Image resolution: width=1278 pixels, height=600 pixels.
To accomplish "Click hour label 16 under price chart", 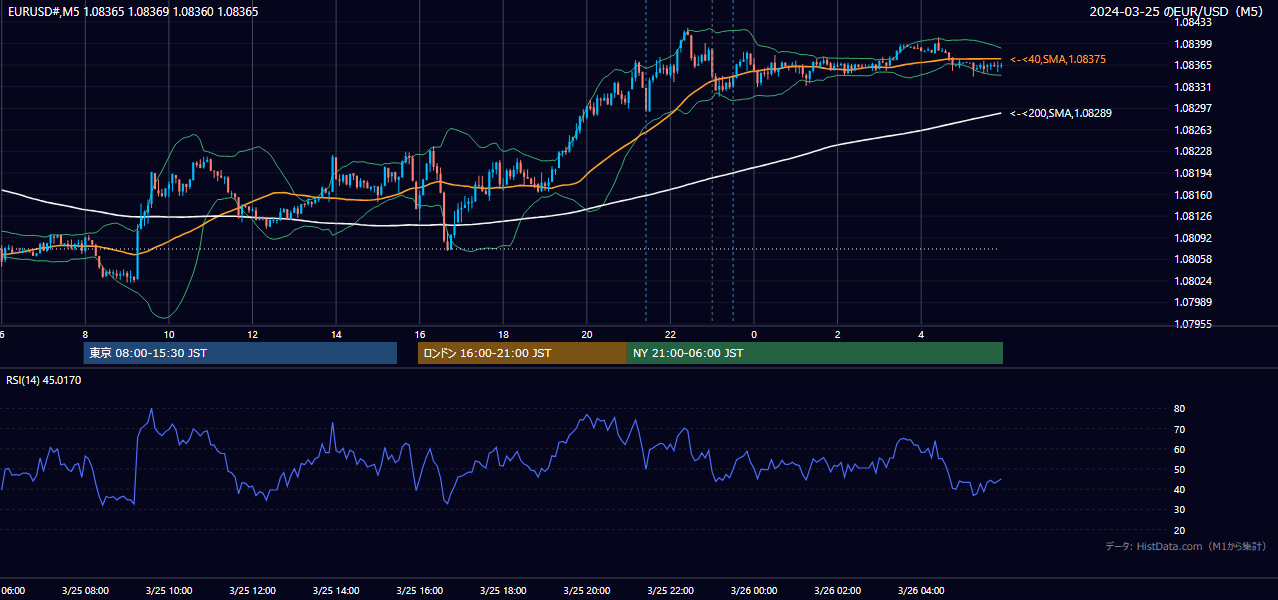I will [x=420, y=335].
